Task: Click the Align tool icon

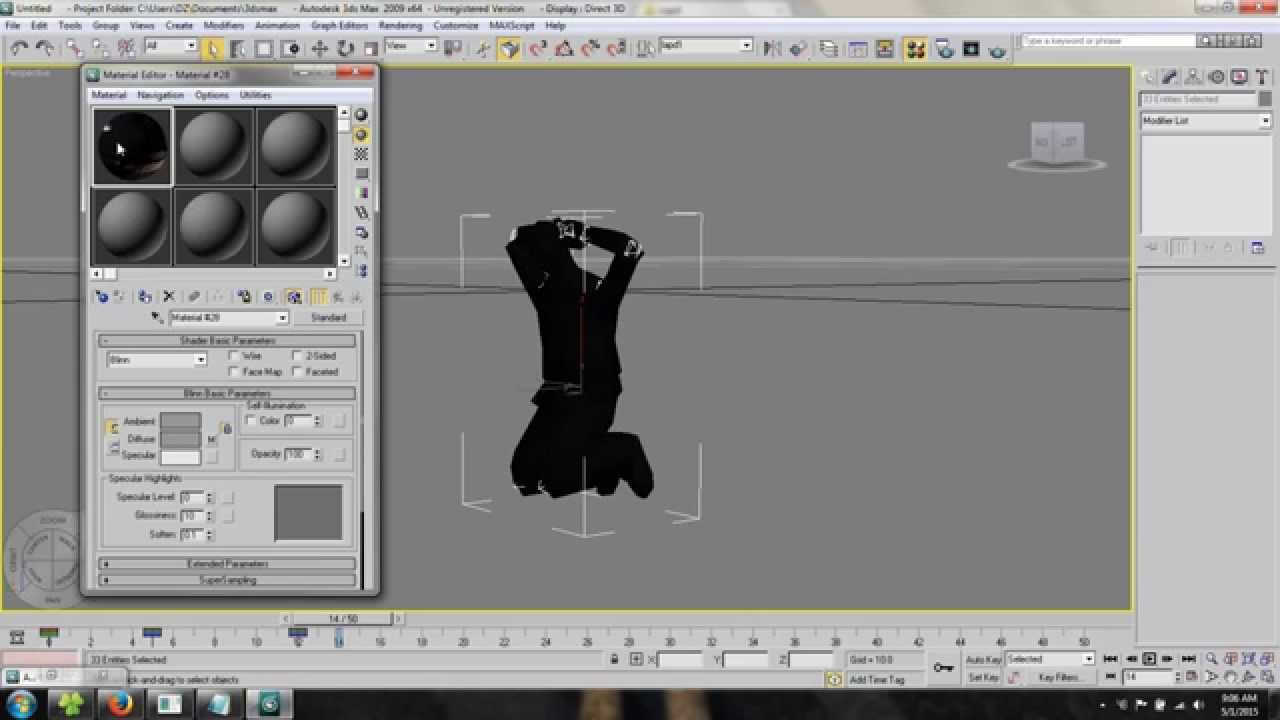Action: pos(798,48)
